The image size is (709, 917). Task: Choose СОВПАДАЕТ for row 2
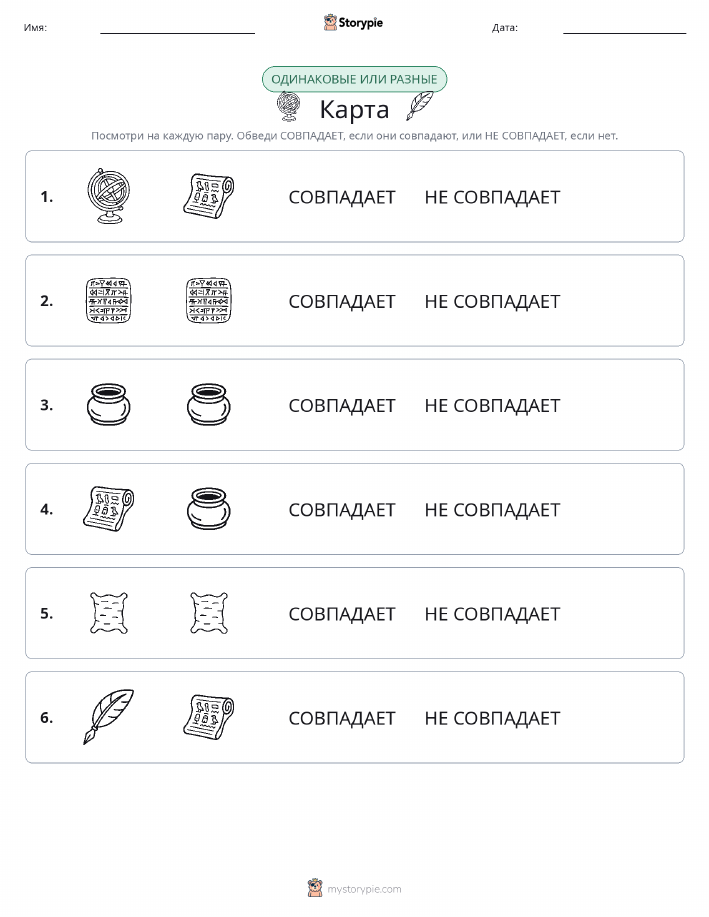[342, 301]
